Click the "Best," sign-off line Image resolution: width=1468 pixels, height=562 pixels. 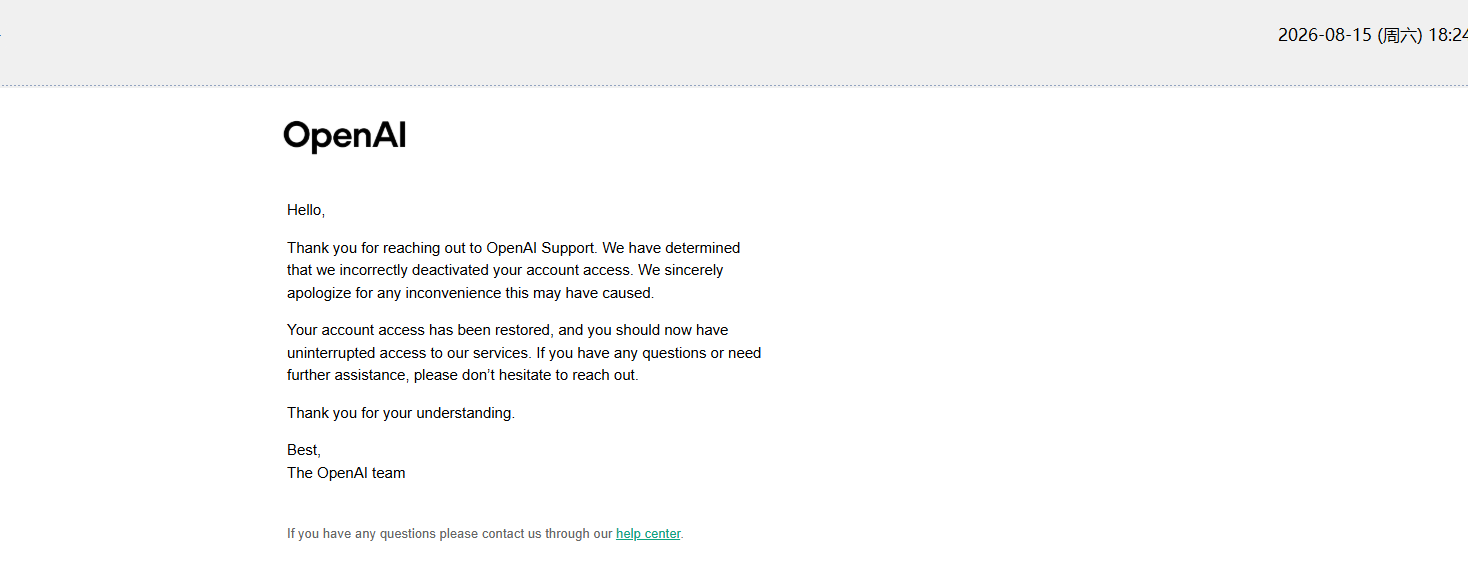pyautogui.click(x=304, y=450)
